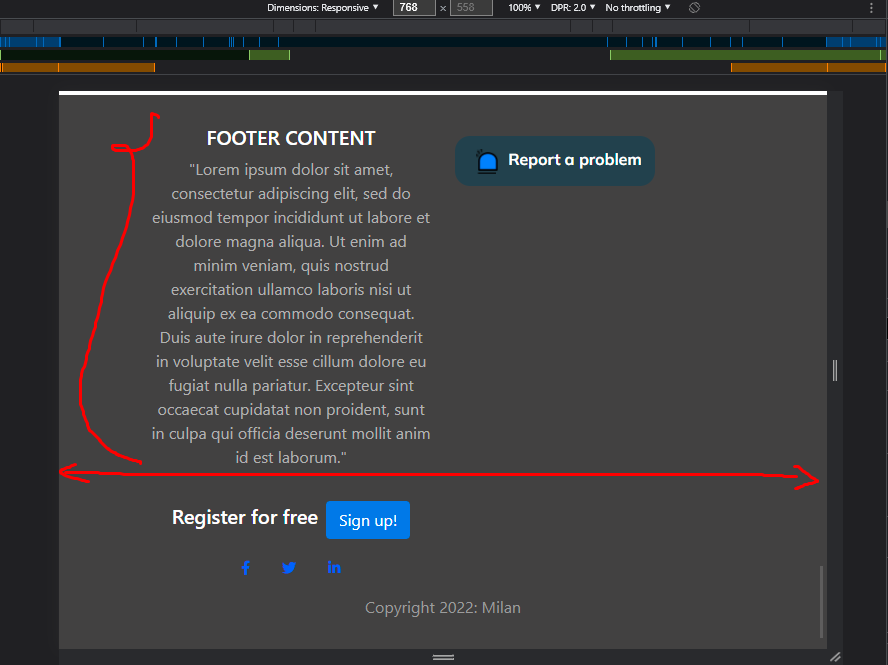
Task: Open the No throttling dropdown
Action: [x=637, y=7]
